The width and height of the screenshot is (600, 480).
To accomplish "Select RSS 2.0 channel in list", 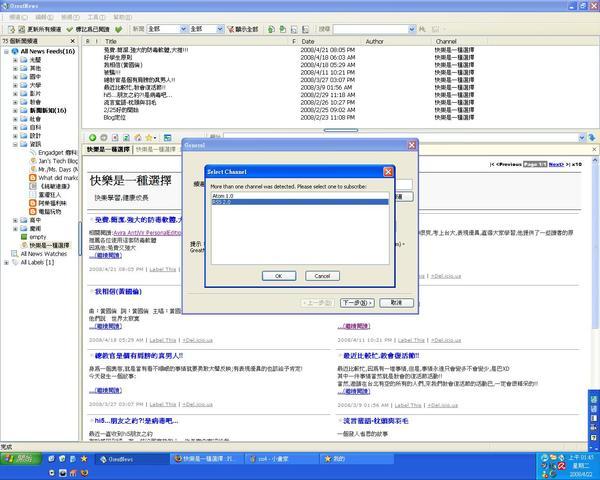I will pyautogui.click(x=300, y=202).
